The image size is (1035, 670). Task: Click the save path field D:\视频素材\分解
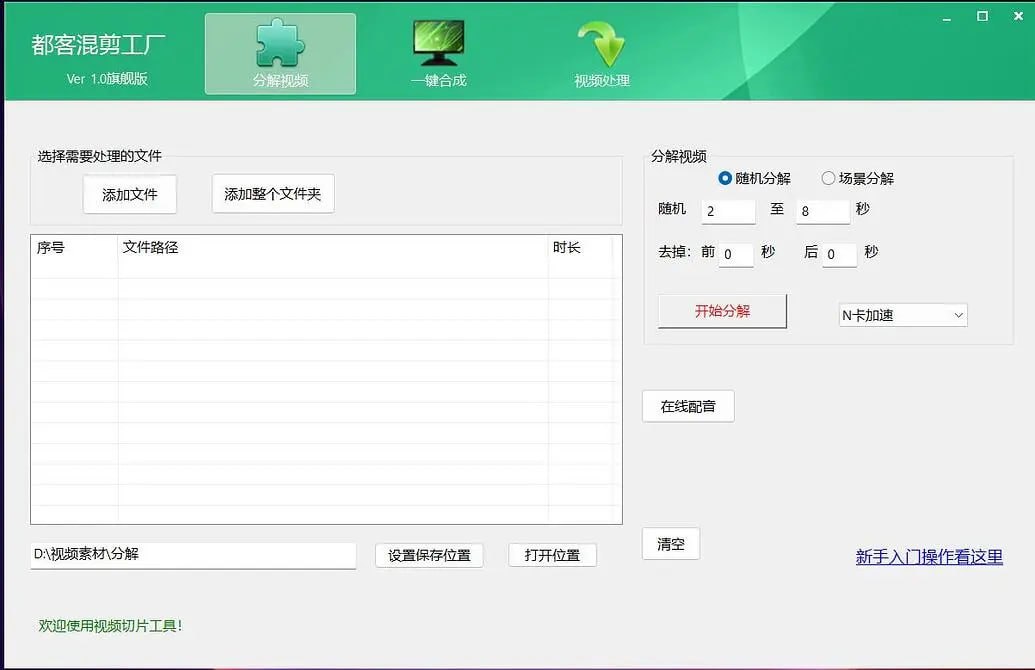click(193, 555)
